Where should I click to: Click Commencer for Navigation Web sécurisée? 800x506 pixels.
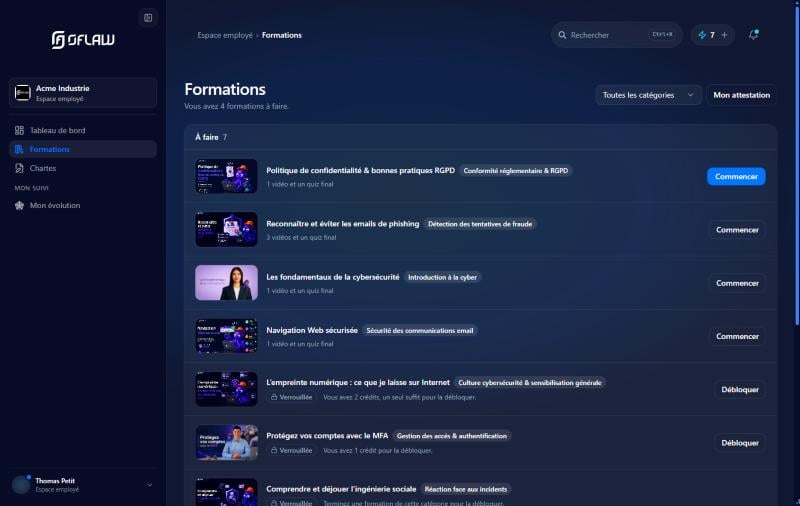click(x=737, y=337)
